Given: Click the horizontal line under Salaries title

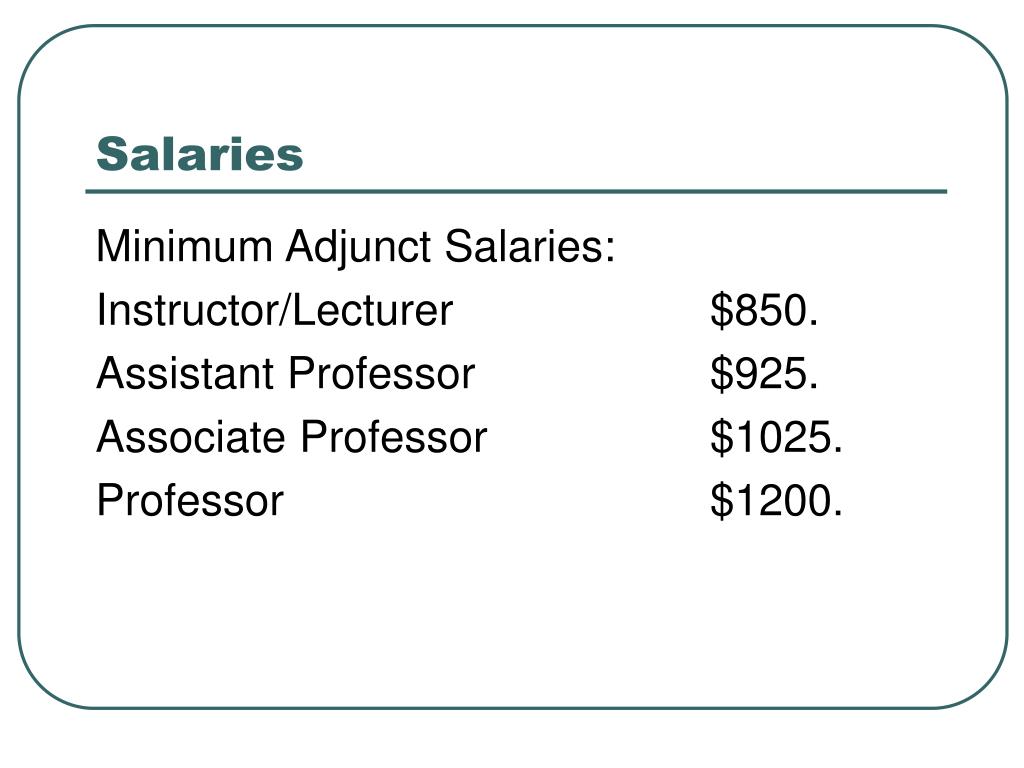Looking at the screenshot, I should [x=516, y=191].
